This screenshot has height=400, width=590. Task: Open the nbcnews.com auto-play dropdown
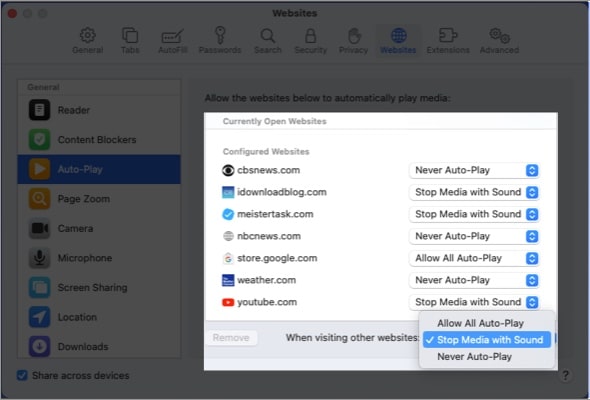pos(474,236)
